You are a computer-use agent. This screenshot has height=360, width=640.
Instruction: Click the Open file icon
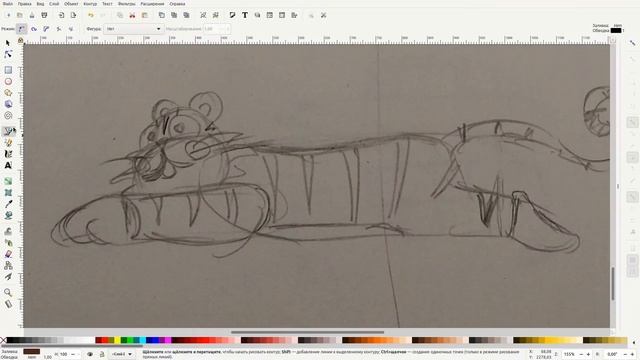coord(20,15)
